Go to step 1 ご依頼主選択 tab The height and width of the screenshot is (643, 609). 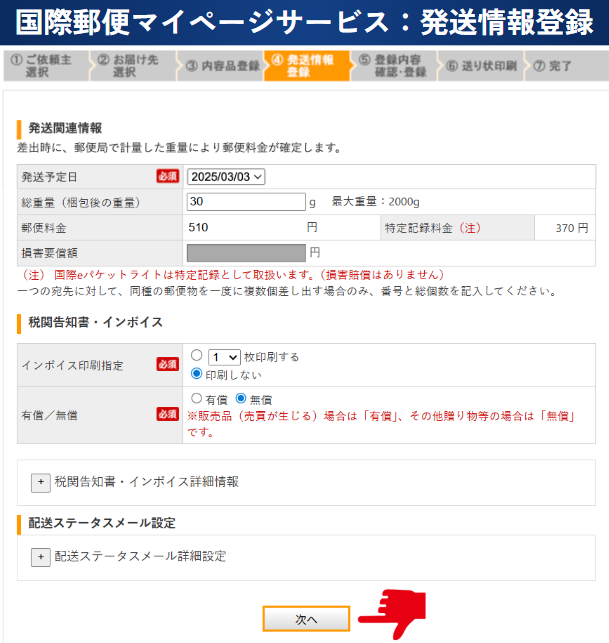click(x=44, y=66)
